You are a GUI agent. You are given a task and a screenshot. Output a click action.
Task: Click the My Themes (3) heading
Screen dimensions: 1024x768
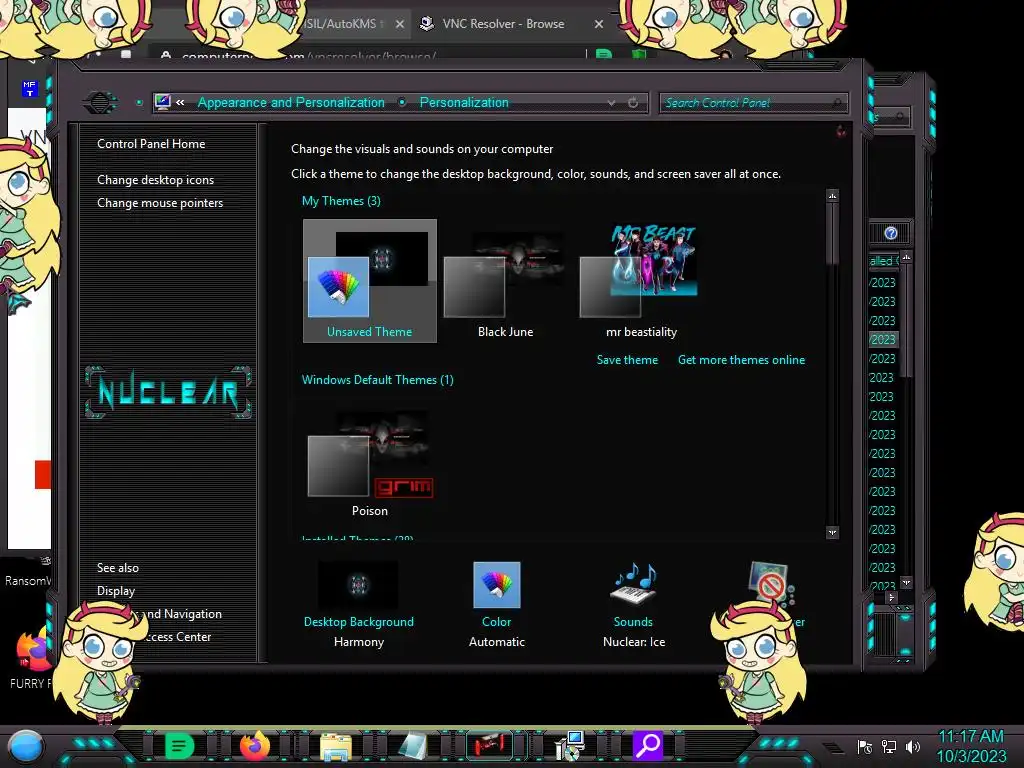[341, 200]
